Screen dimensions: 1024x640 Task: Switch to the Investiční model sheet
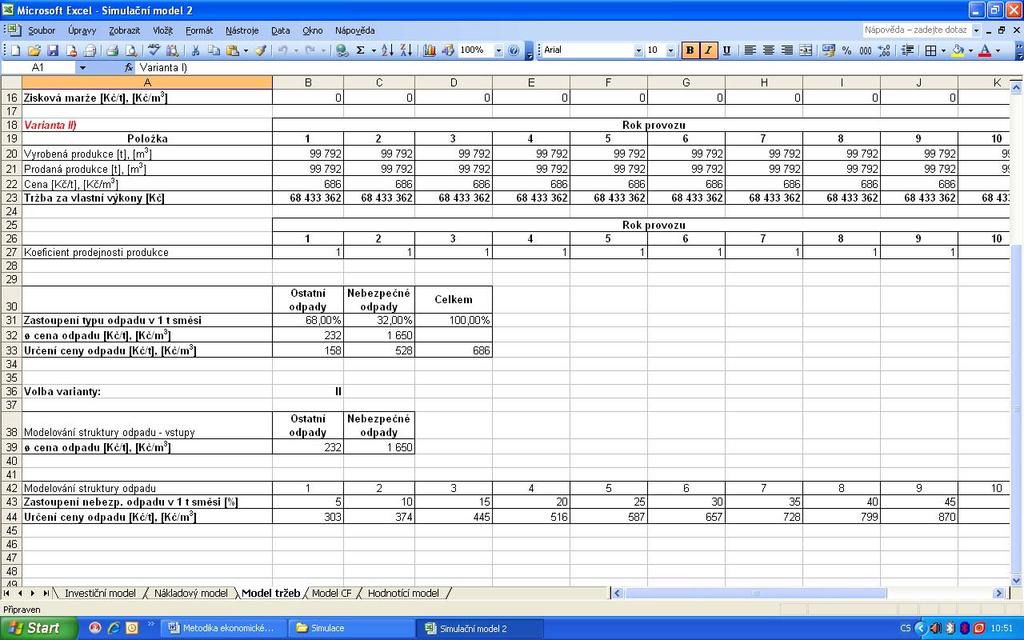coord(100,593)
